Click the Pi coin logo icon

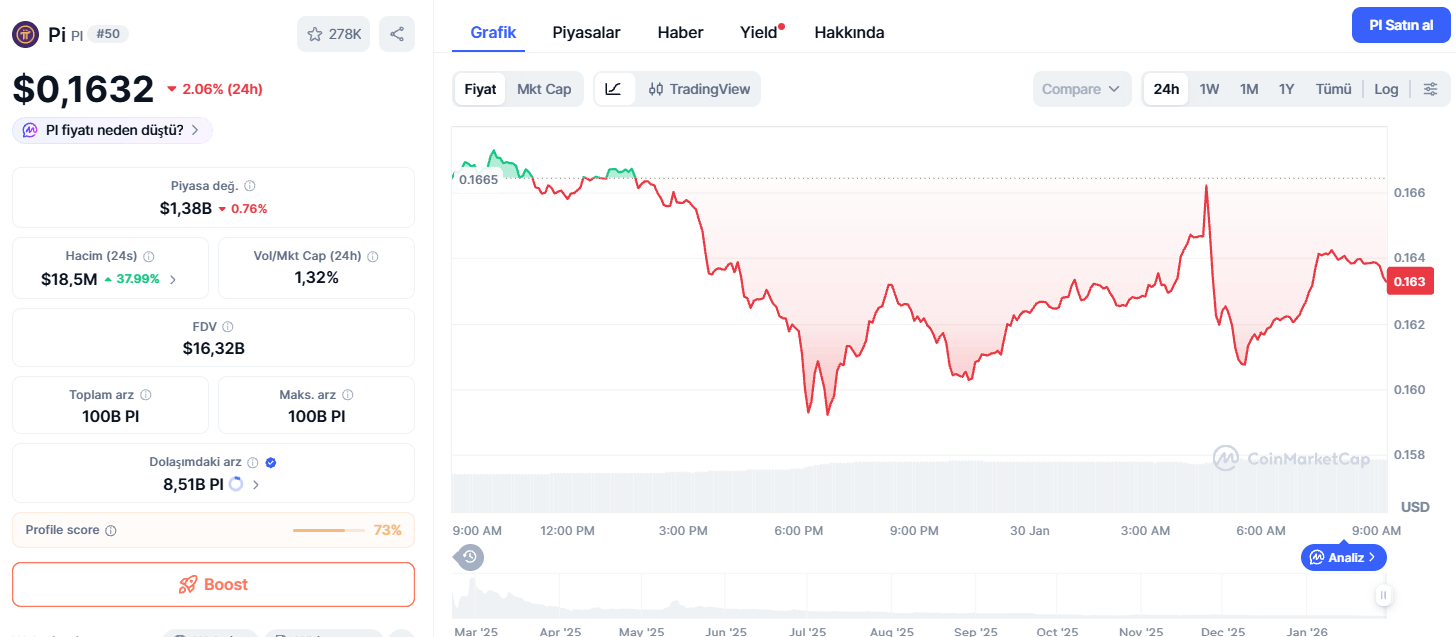click(25, 34)
